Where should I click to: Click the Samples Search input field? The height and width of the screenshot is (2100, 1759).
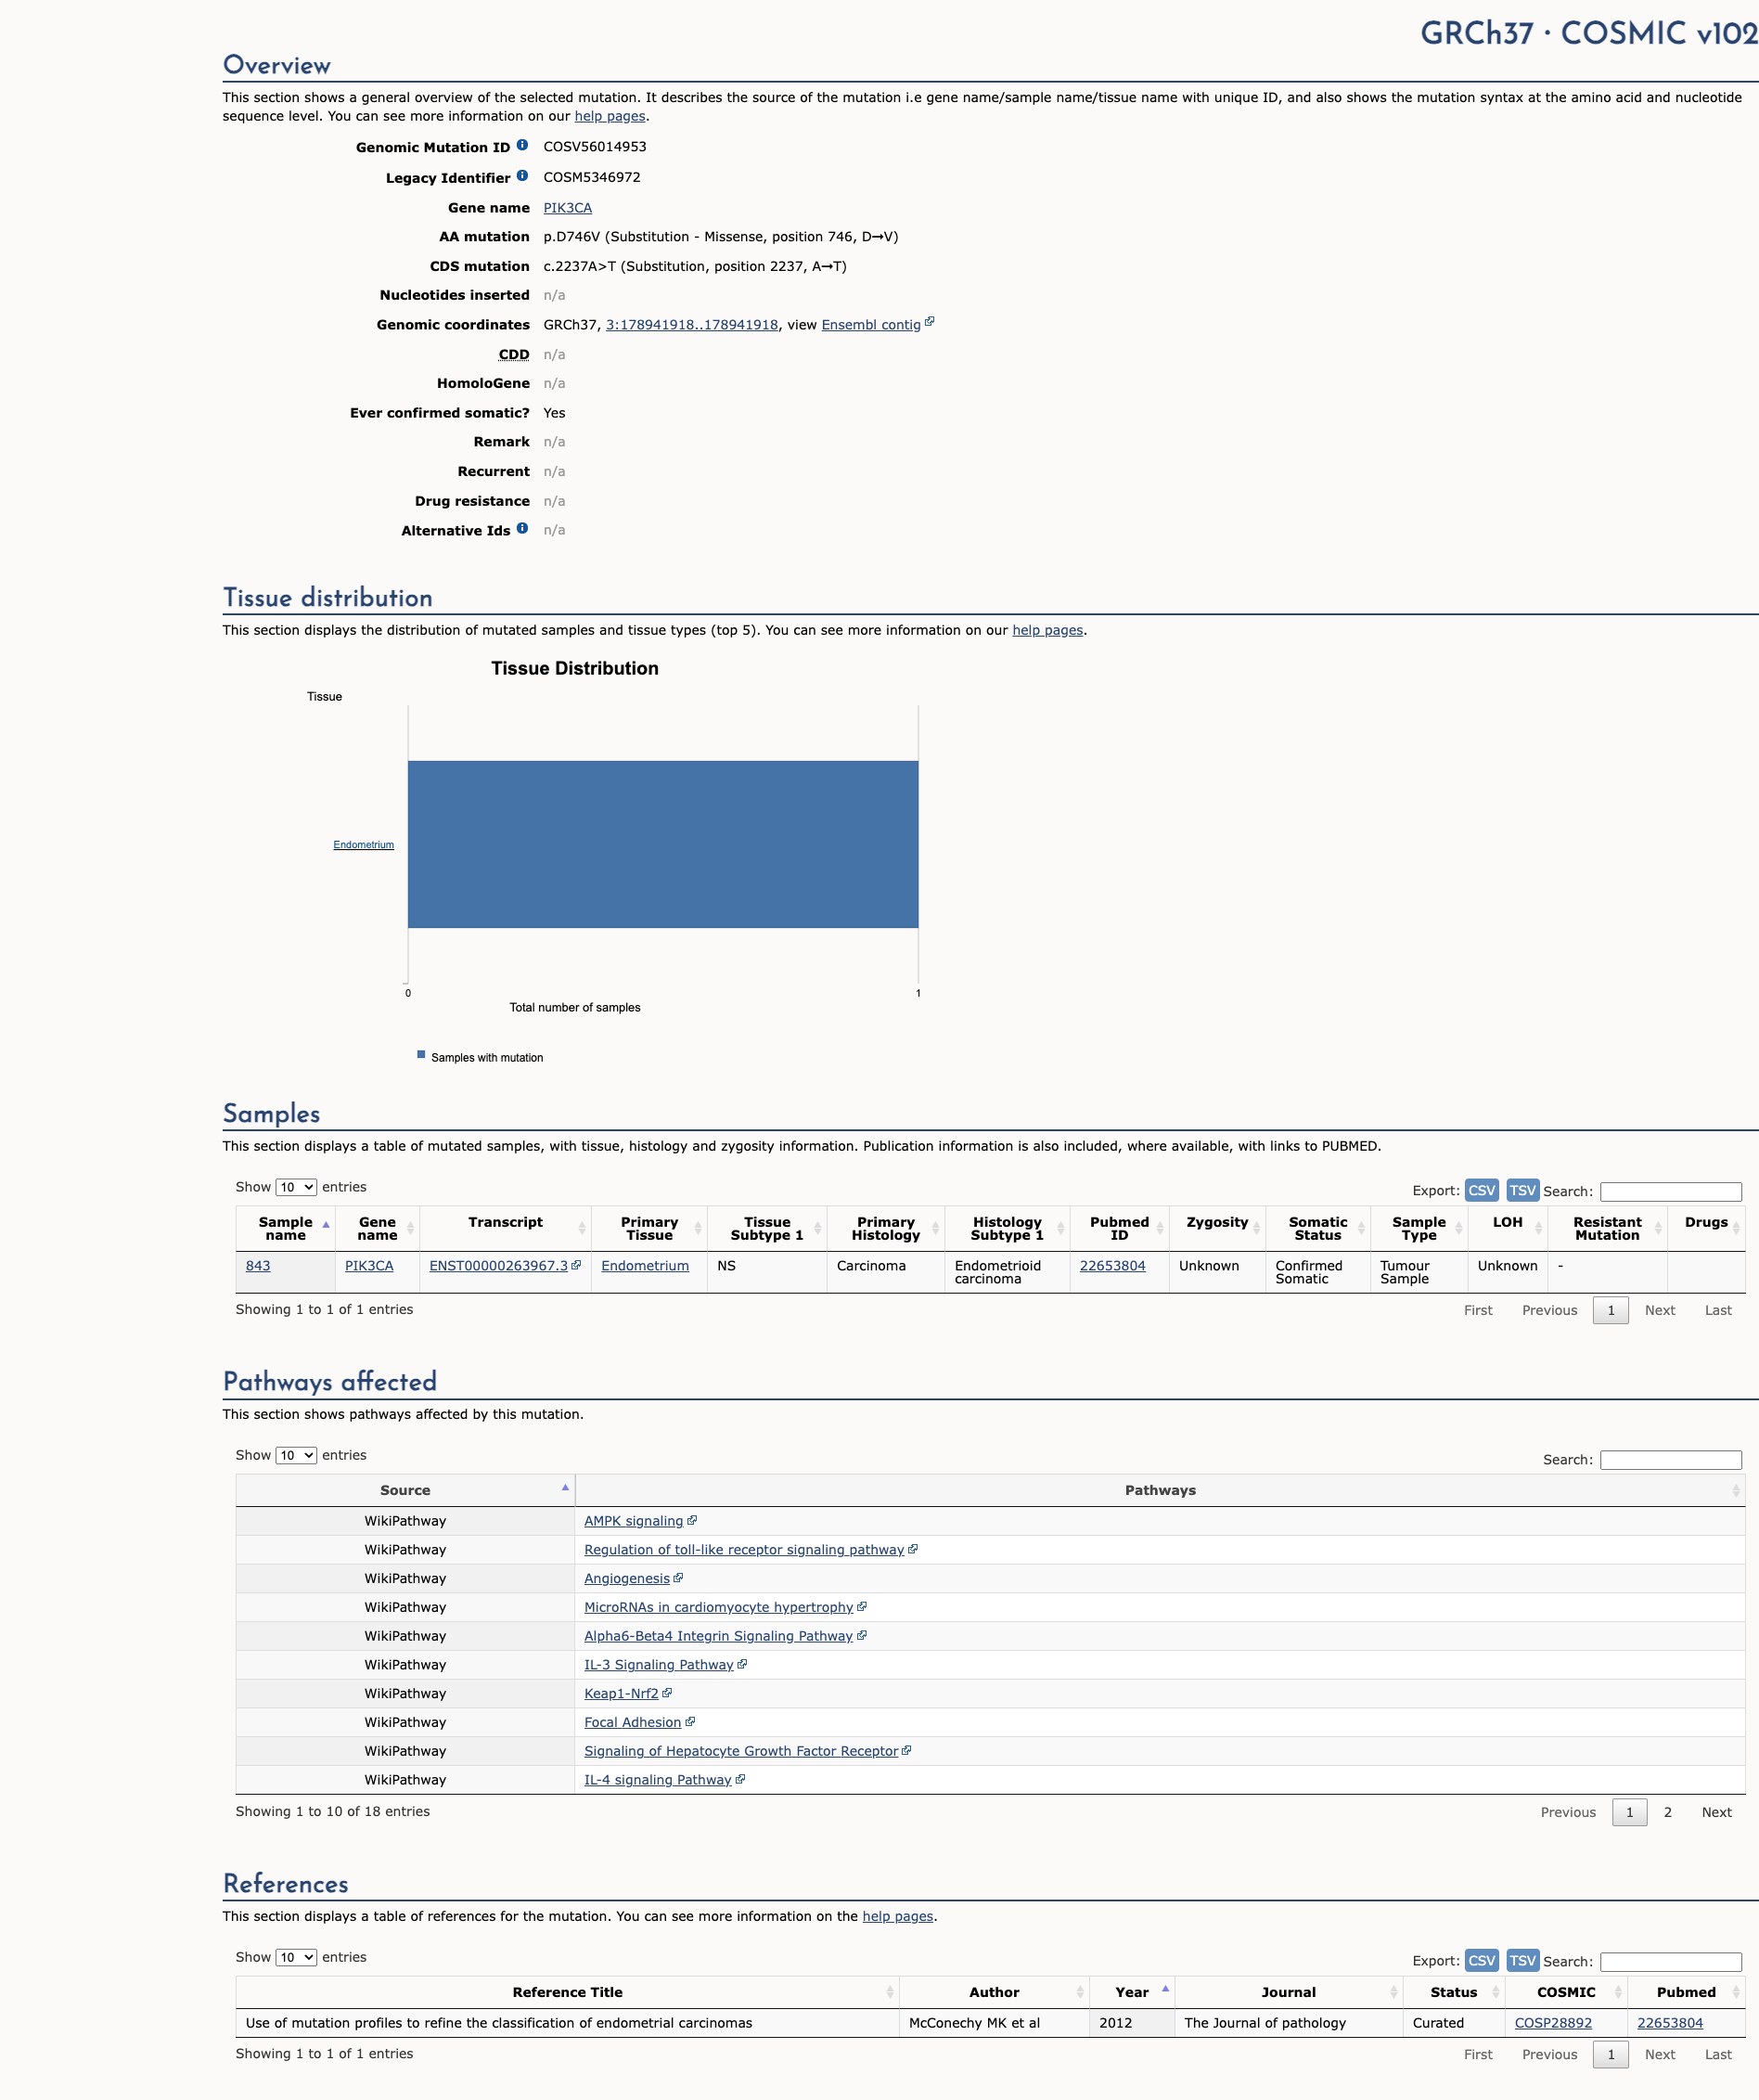point(1670,1191)
